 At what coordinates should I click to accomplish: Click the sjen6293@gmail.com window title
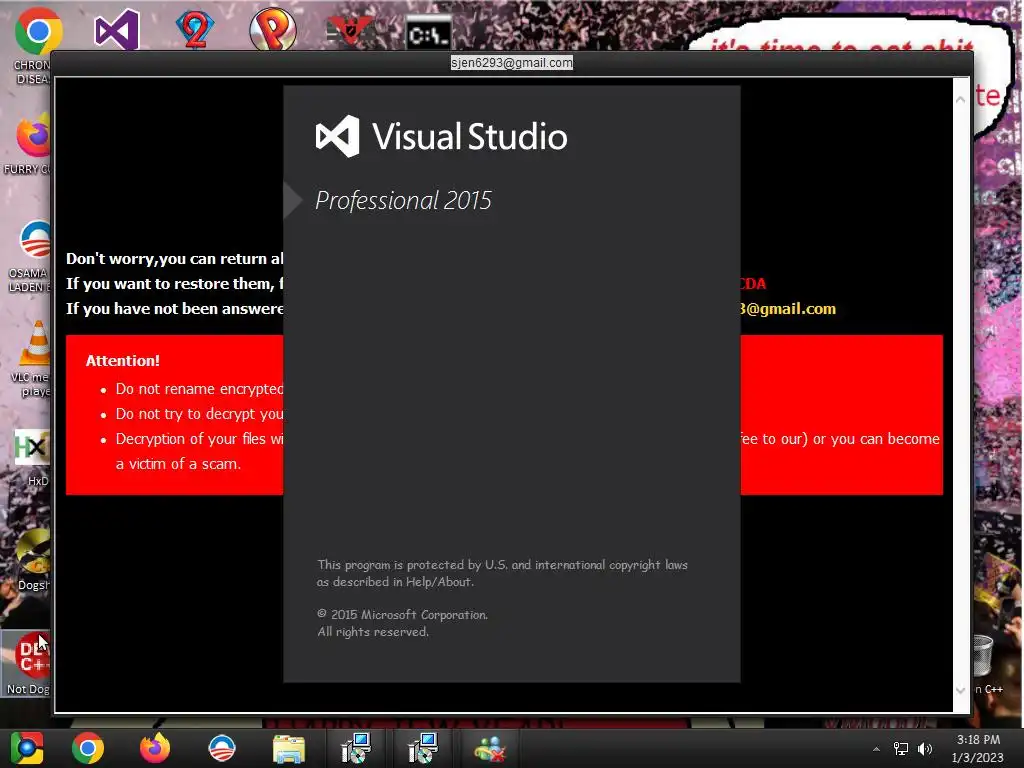coord(512,63)
